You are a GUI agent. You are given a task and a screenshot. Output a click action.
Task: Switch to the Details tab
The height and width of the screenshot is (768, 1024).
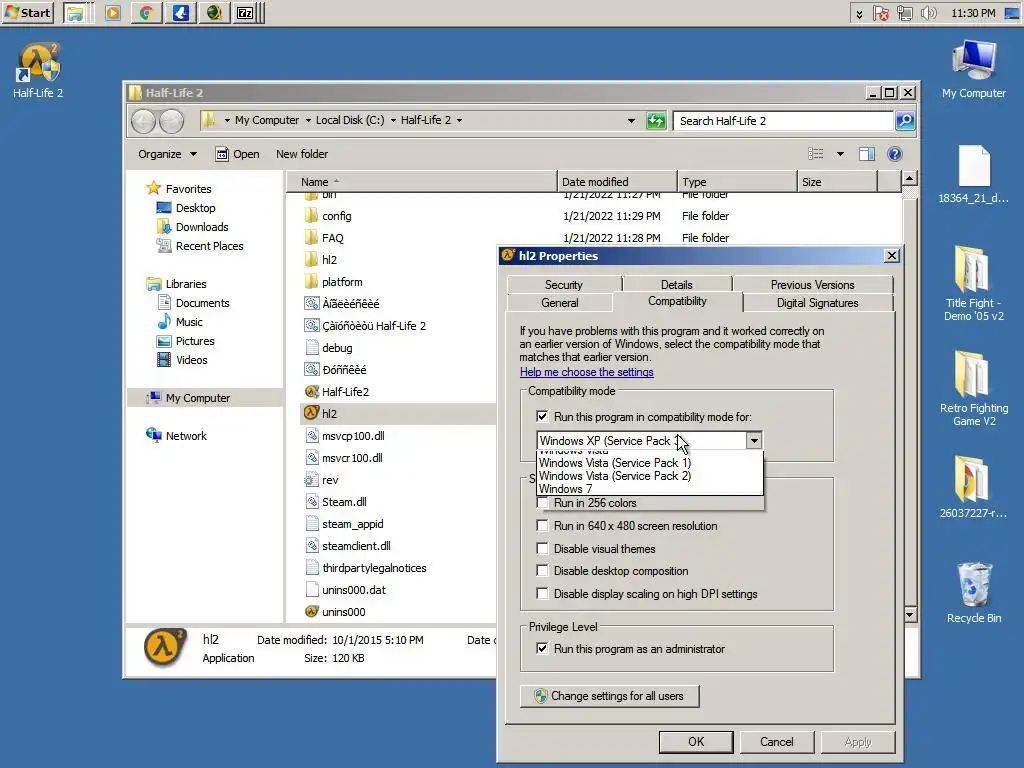pos(677,285)
